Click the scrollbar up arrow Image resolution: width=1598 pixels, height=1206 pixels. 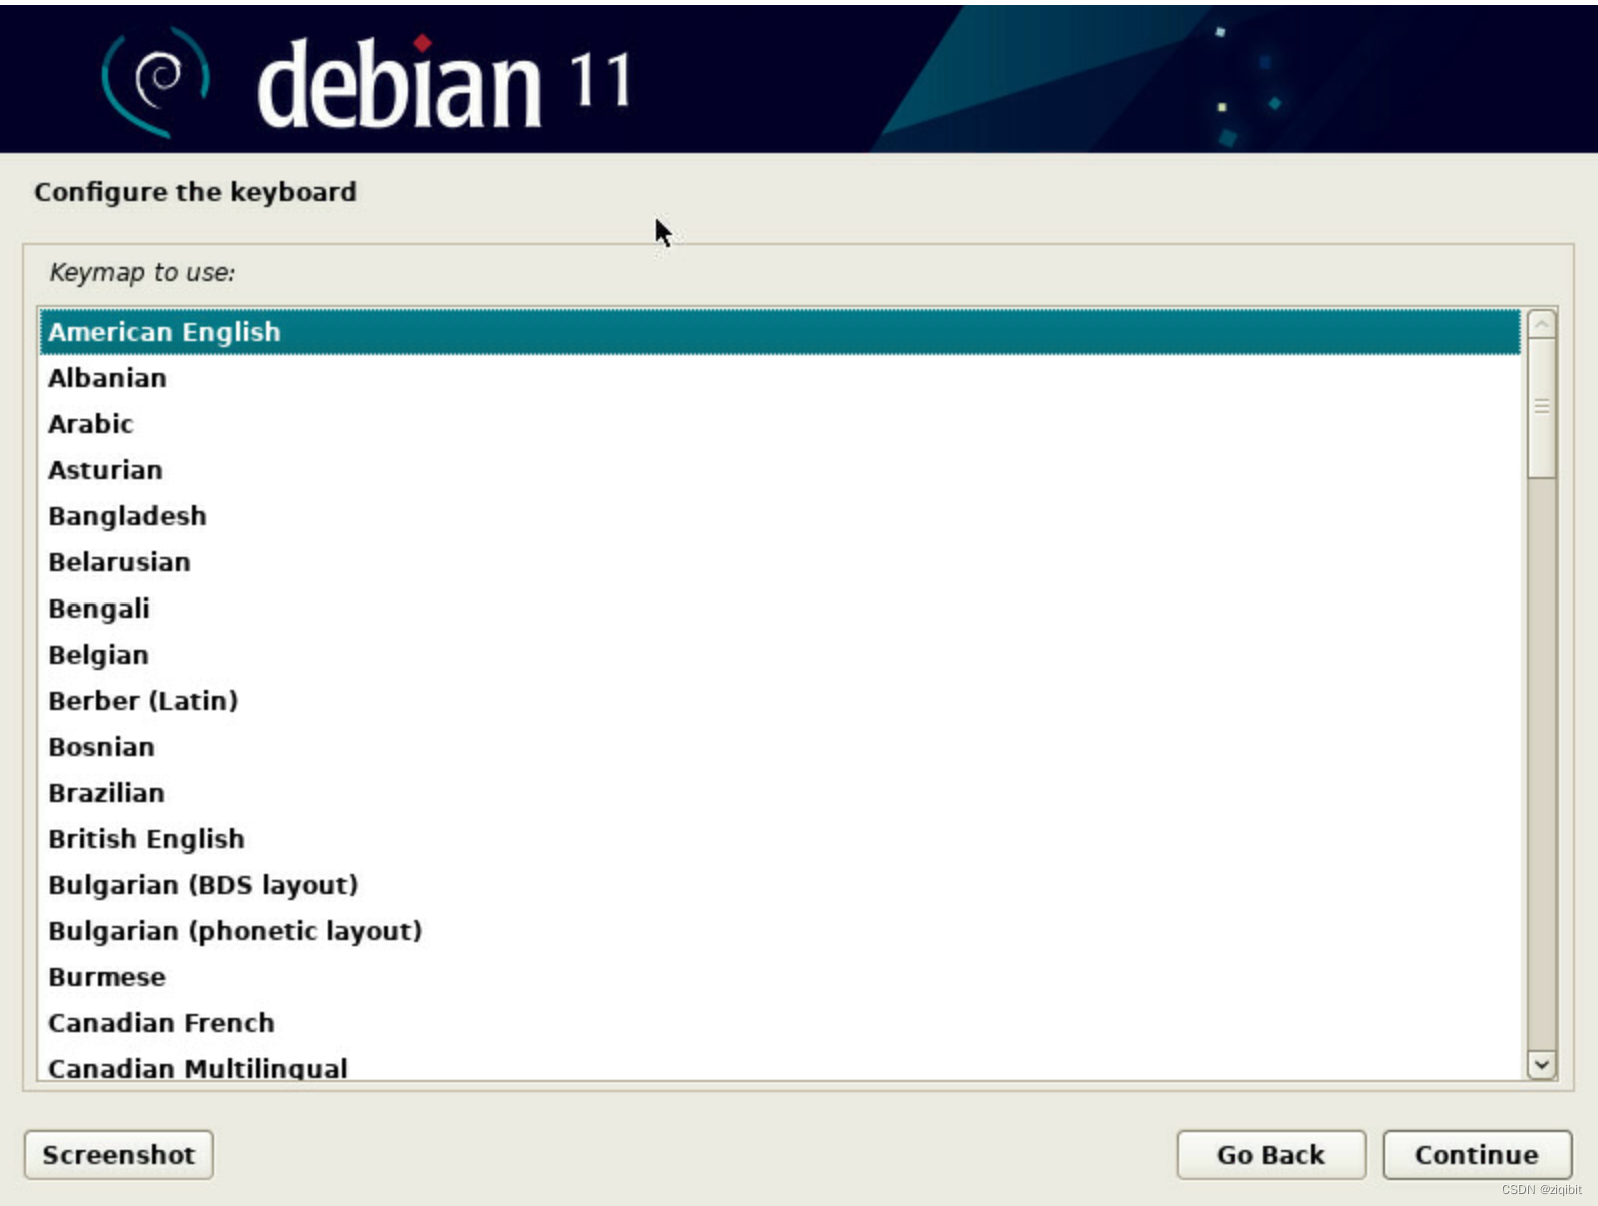1541,325
